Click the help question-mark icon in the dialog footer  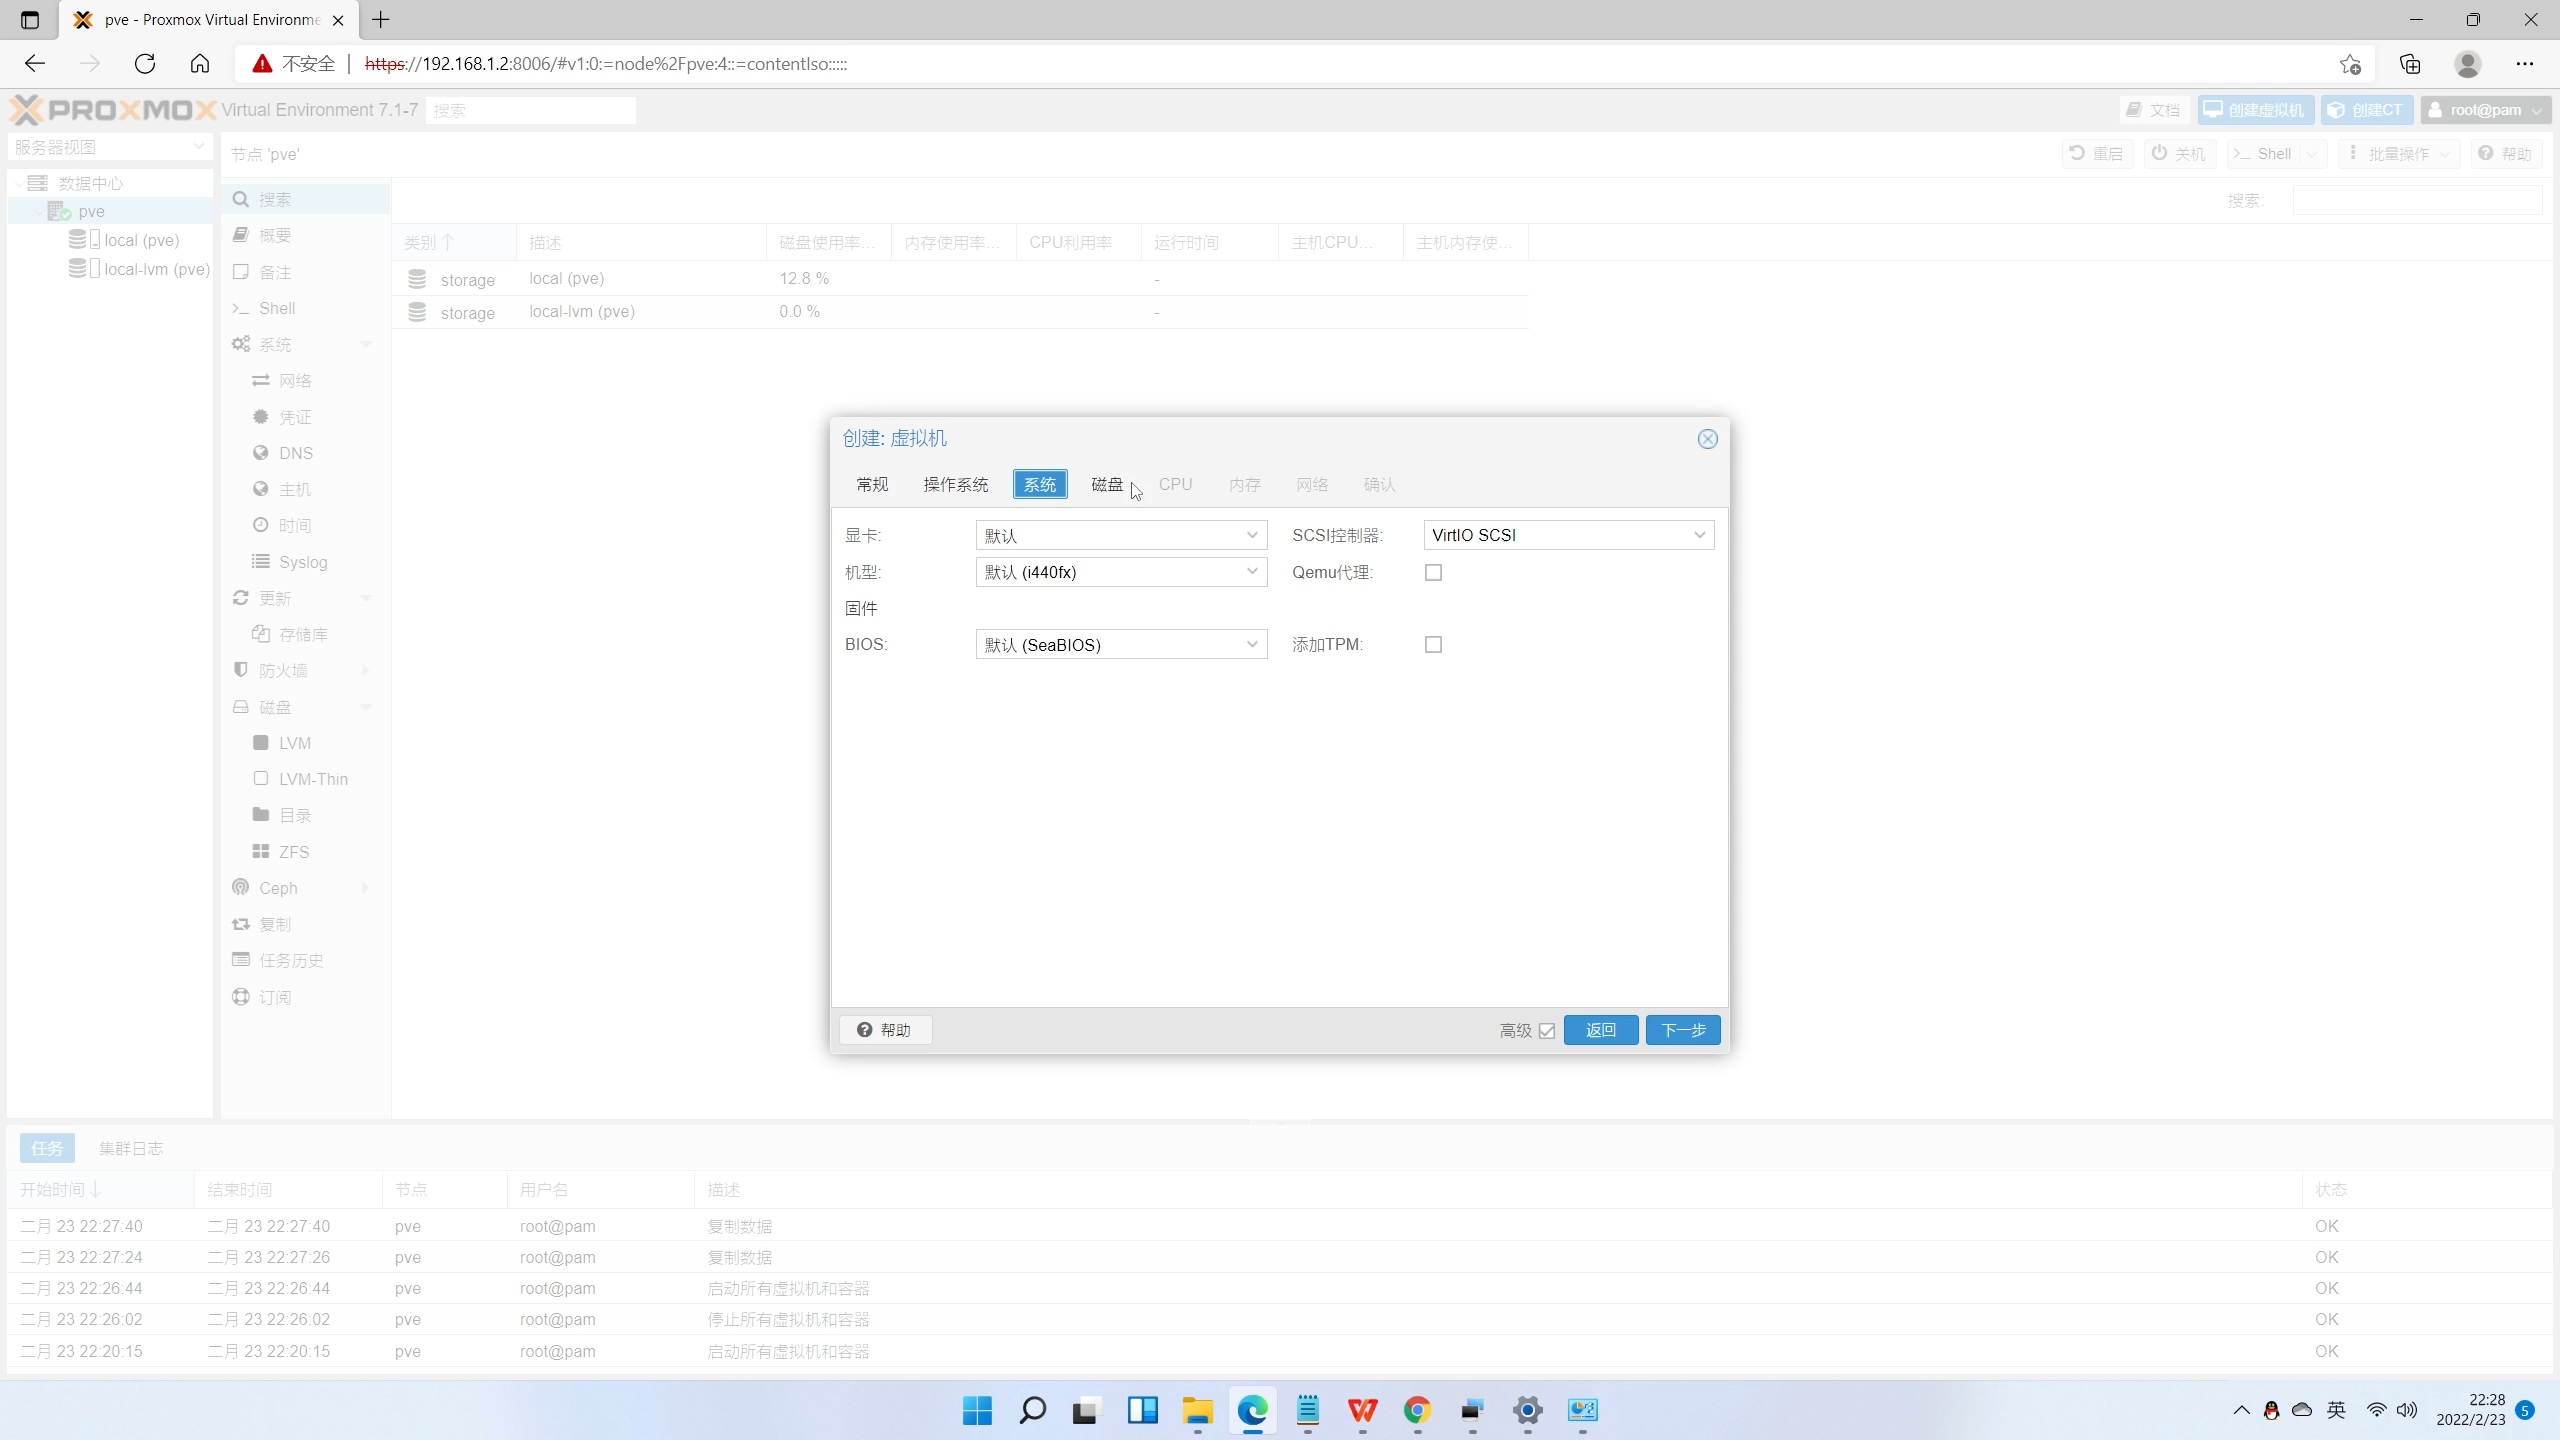pyautogui.click(x=865, y=1030)
